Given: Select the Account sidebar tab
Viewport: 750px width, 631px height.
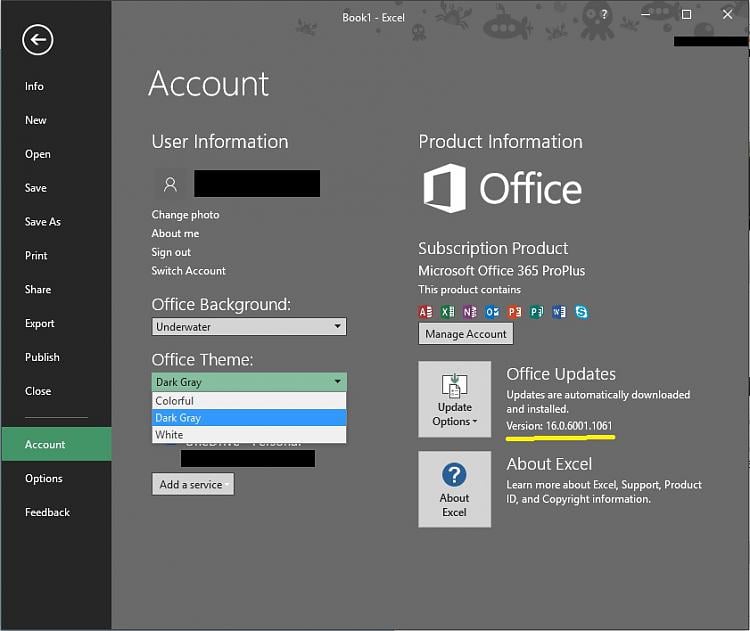Looking at the screenshot, I should pos(56,444).
